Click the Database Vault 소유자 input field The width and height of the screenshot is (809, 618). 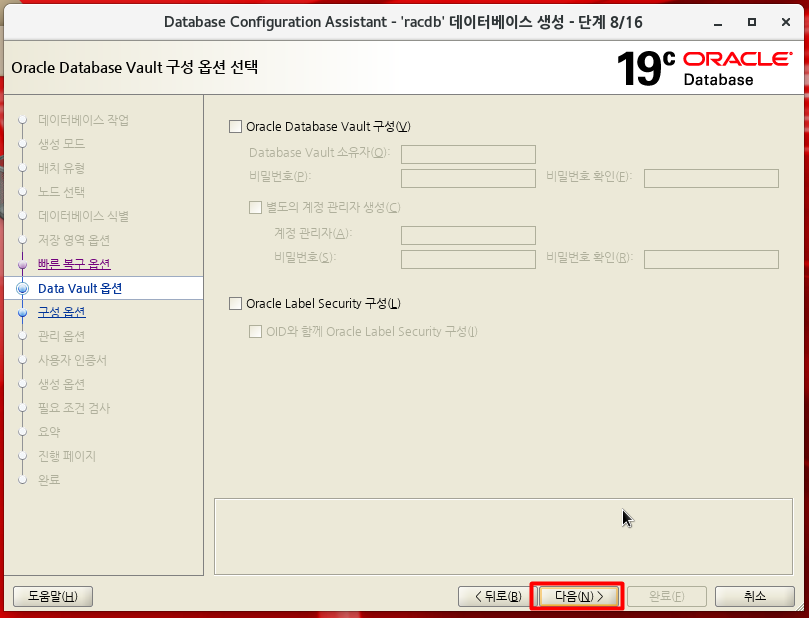tap(468, 154)
